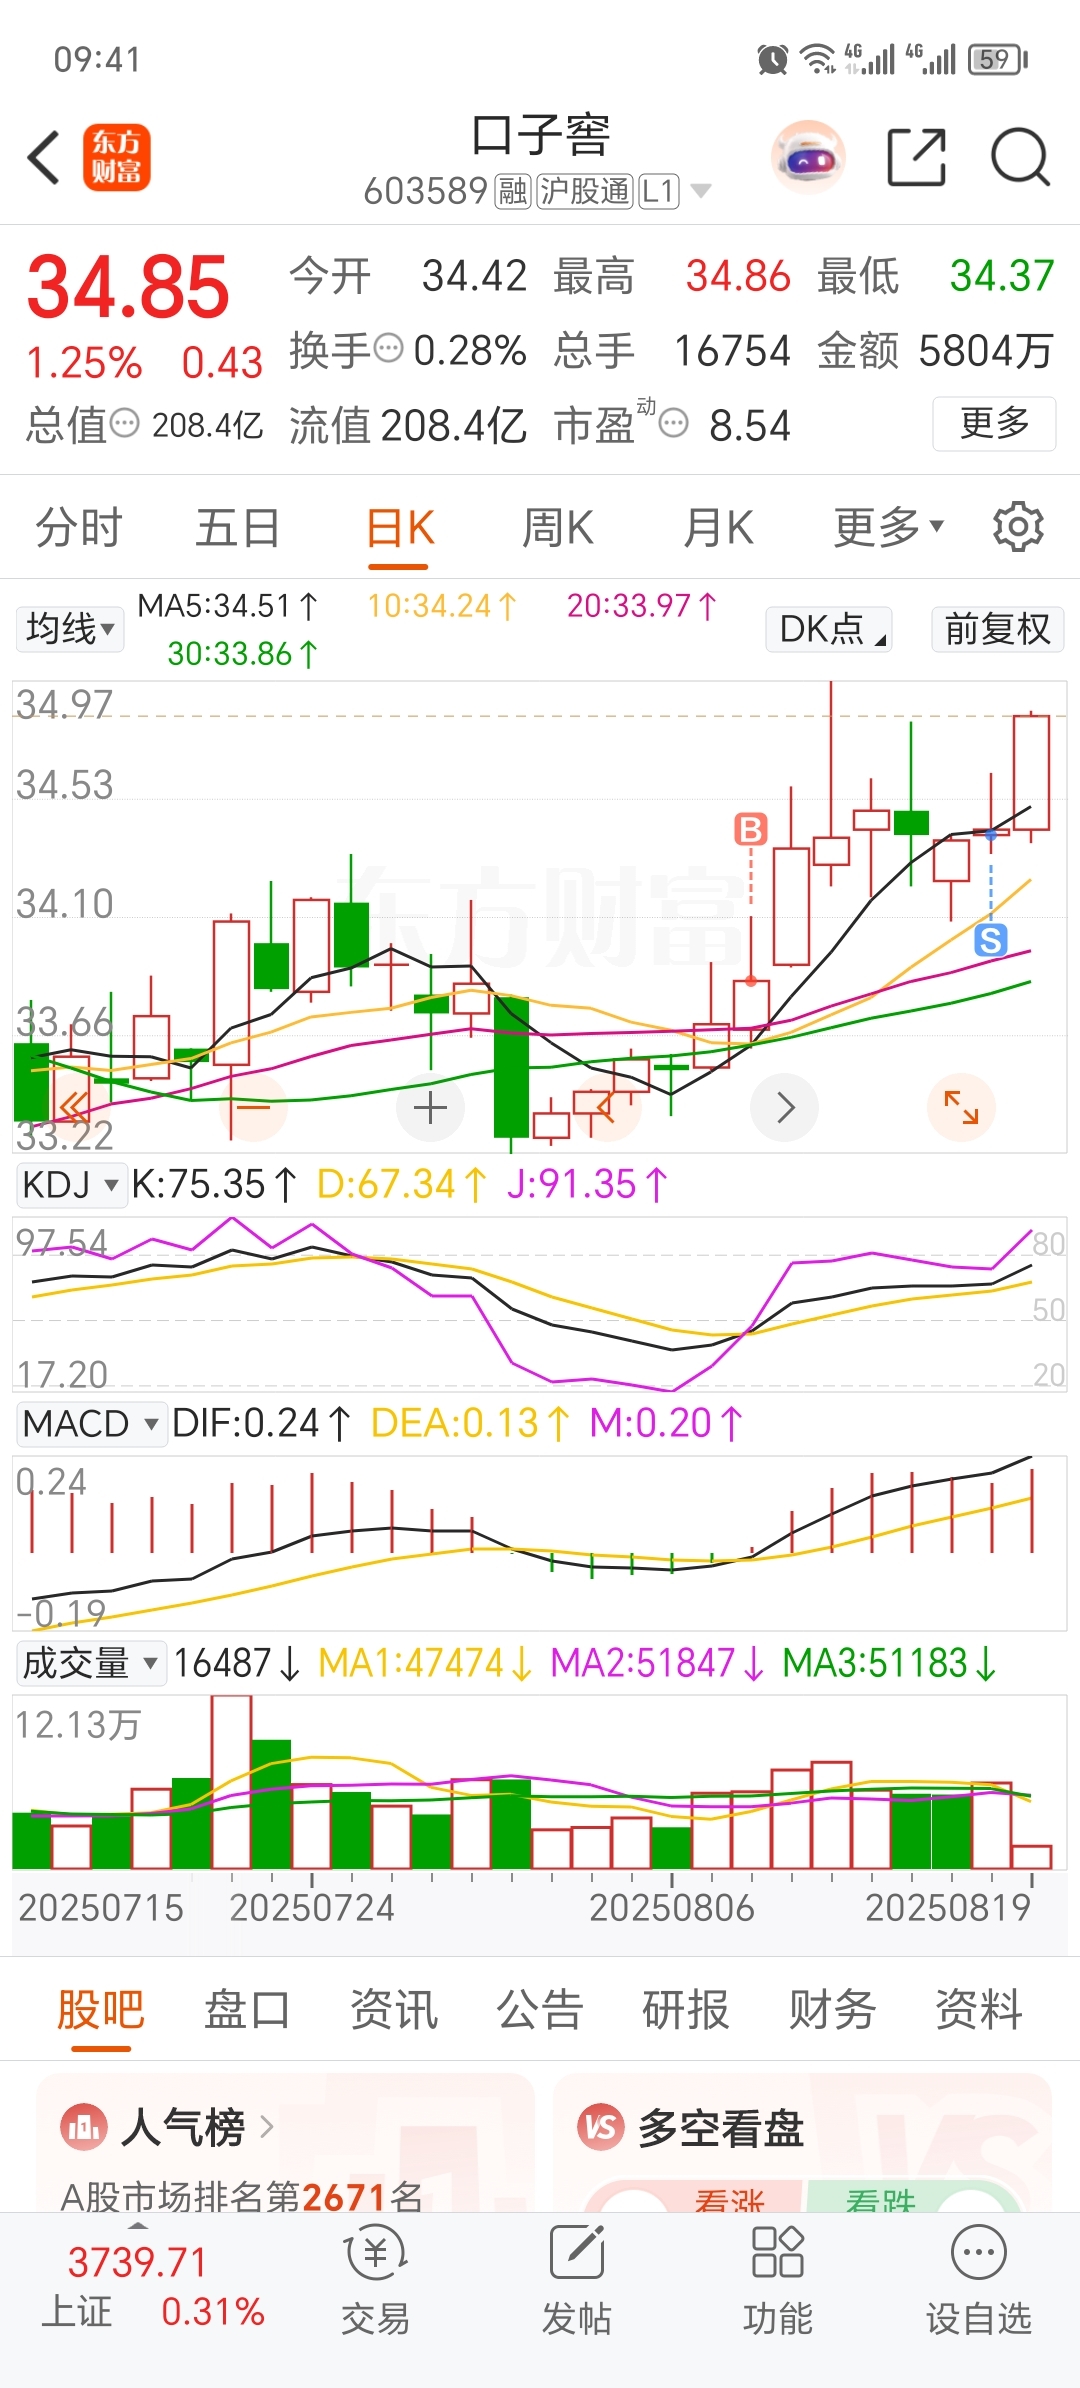Open stock search magnifier
1080x2388 pixels.
click(1019, 158)
